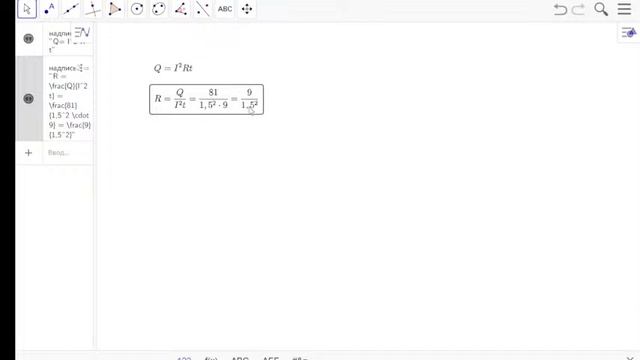Select the Move arrow tool
The image size is (640, 360).
click(27, 9)
